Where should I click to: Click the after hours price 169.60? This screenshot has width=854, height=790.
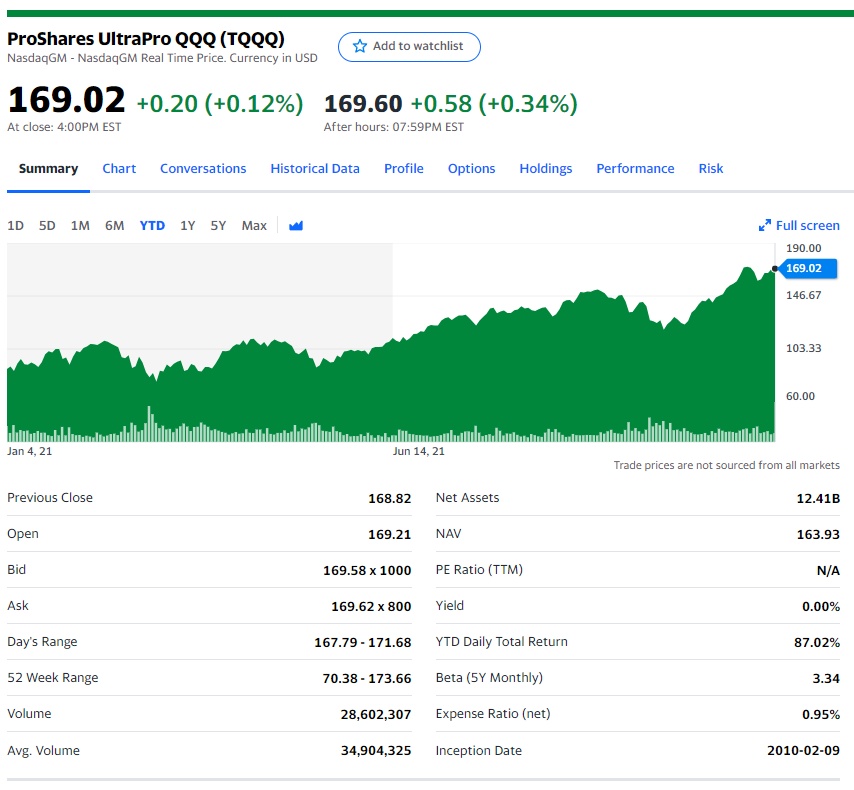(x=363, y=104)
